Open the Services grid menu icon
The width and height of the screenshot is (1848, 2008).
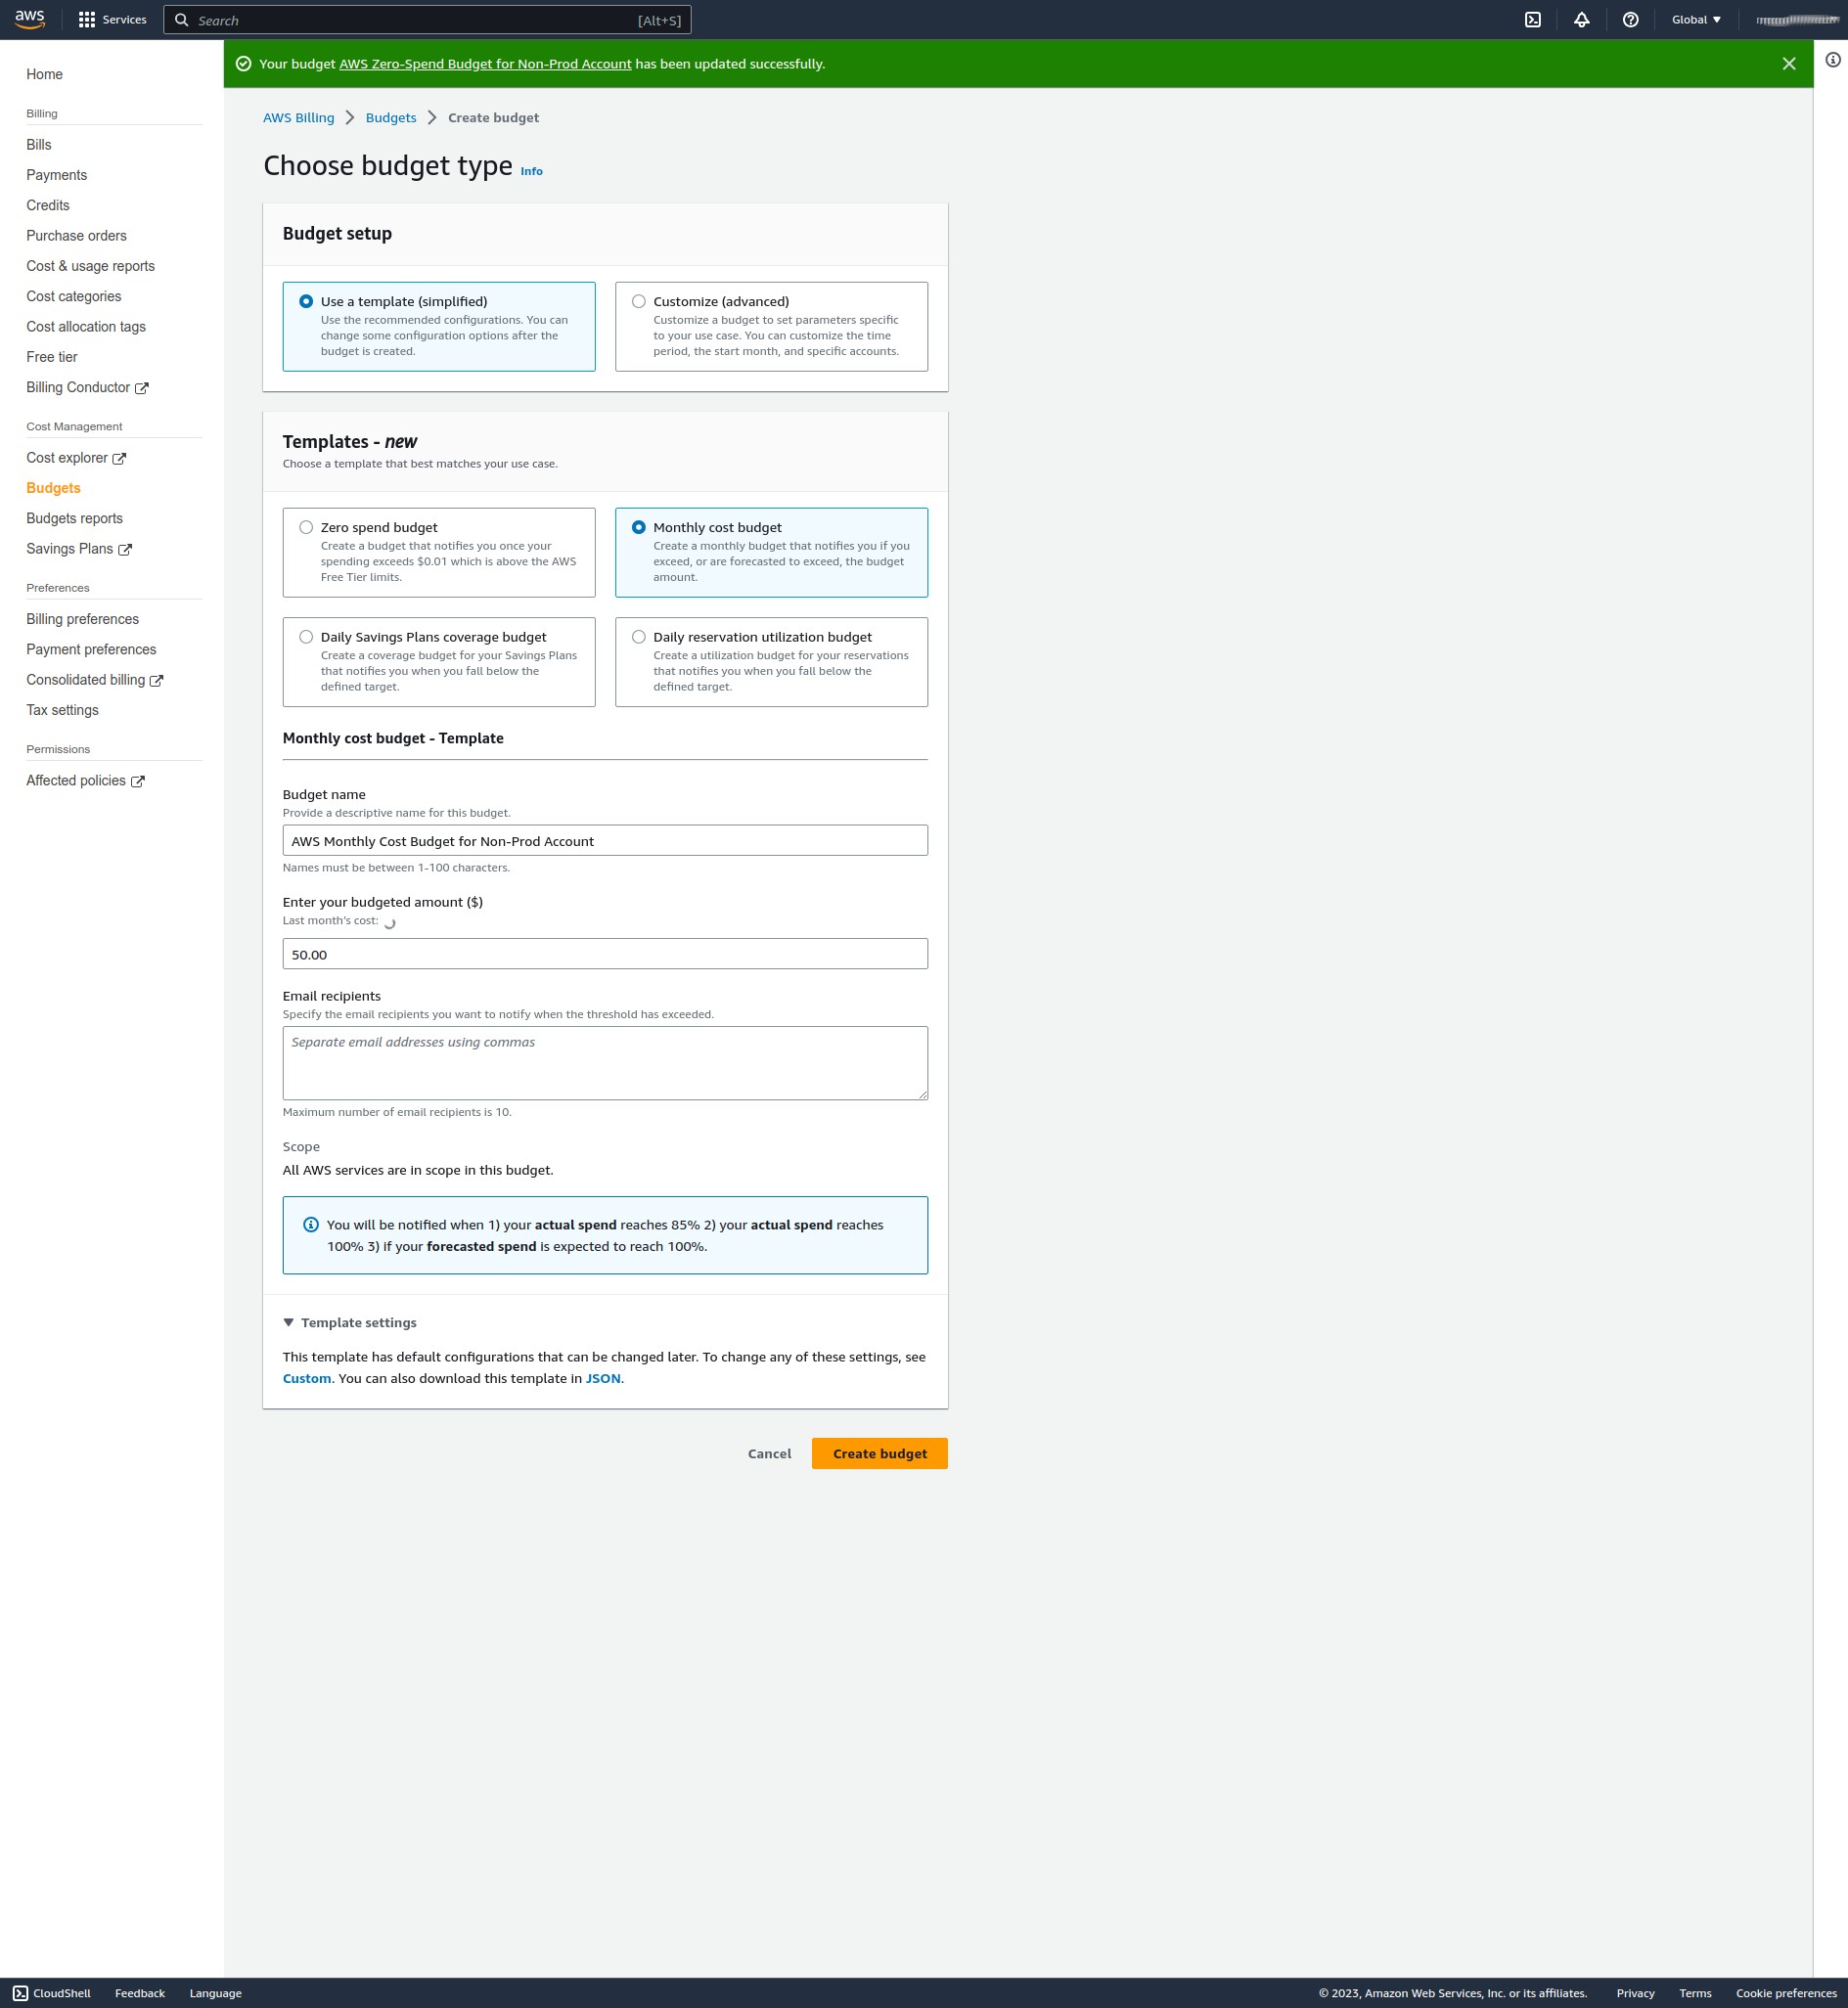point(87,20)
